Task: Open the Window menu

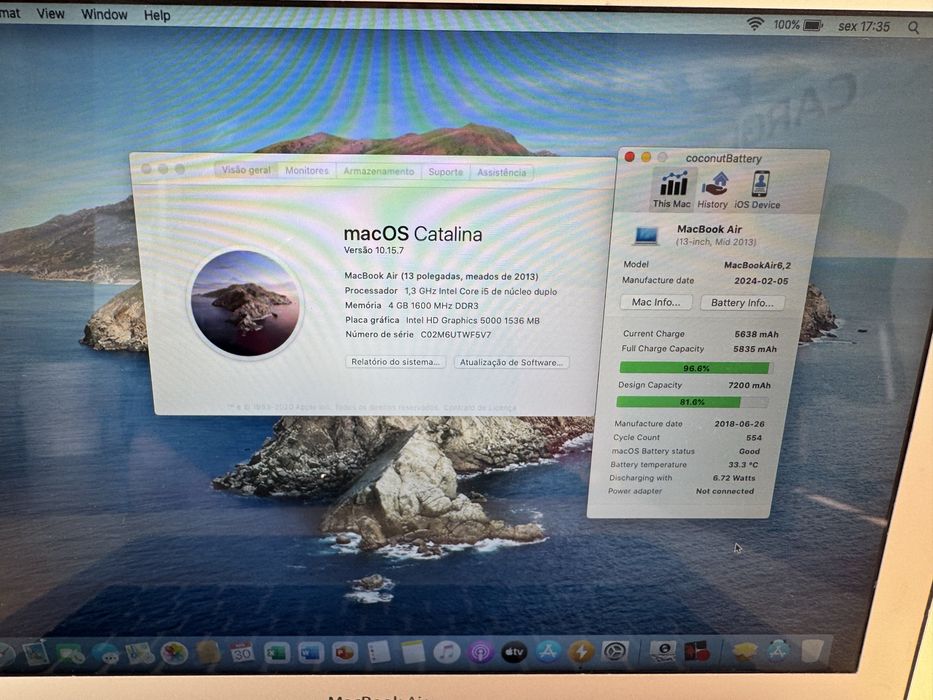Action: [104, 14]
